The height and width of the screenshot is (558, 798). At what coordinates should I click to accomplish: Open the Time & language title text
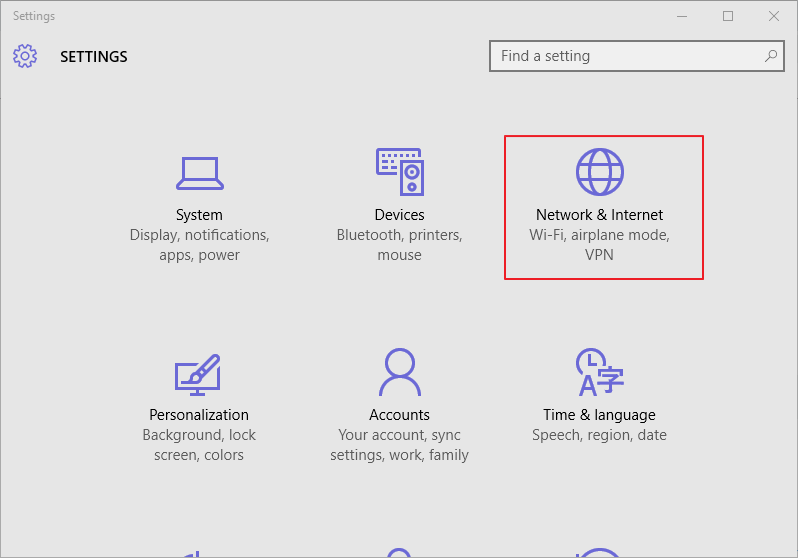click(x=599, y=415)
